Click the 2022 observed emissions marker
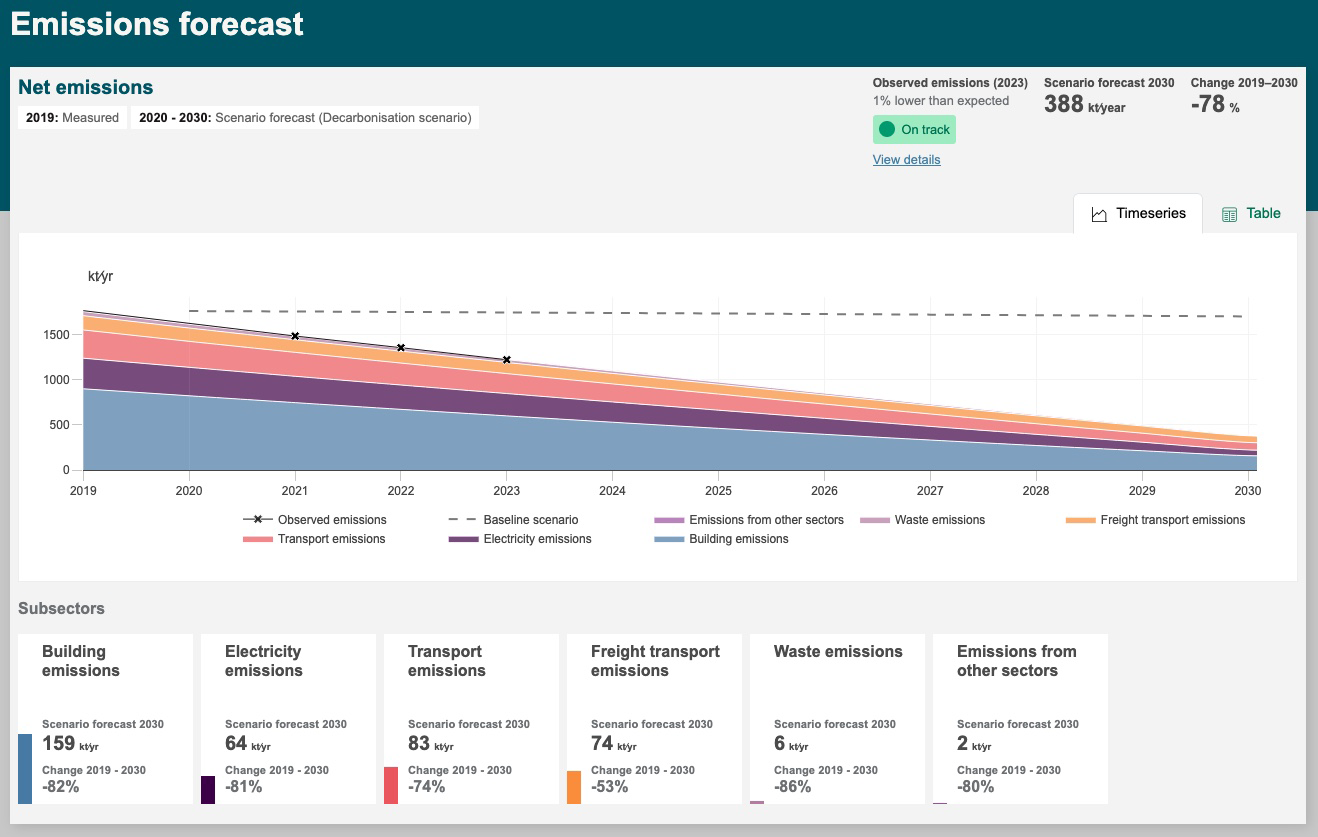Viewport: 1318px width, 837px height. click(x=401, y=348)
